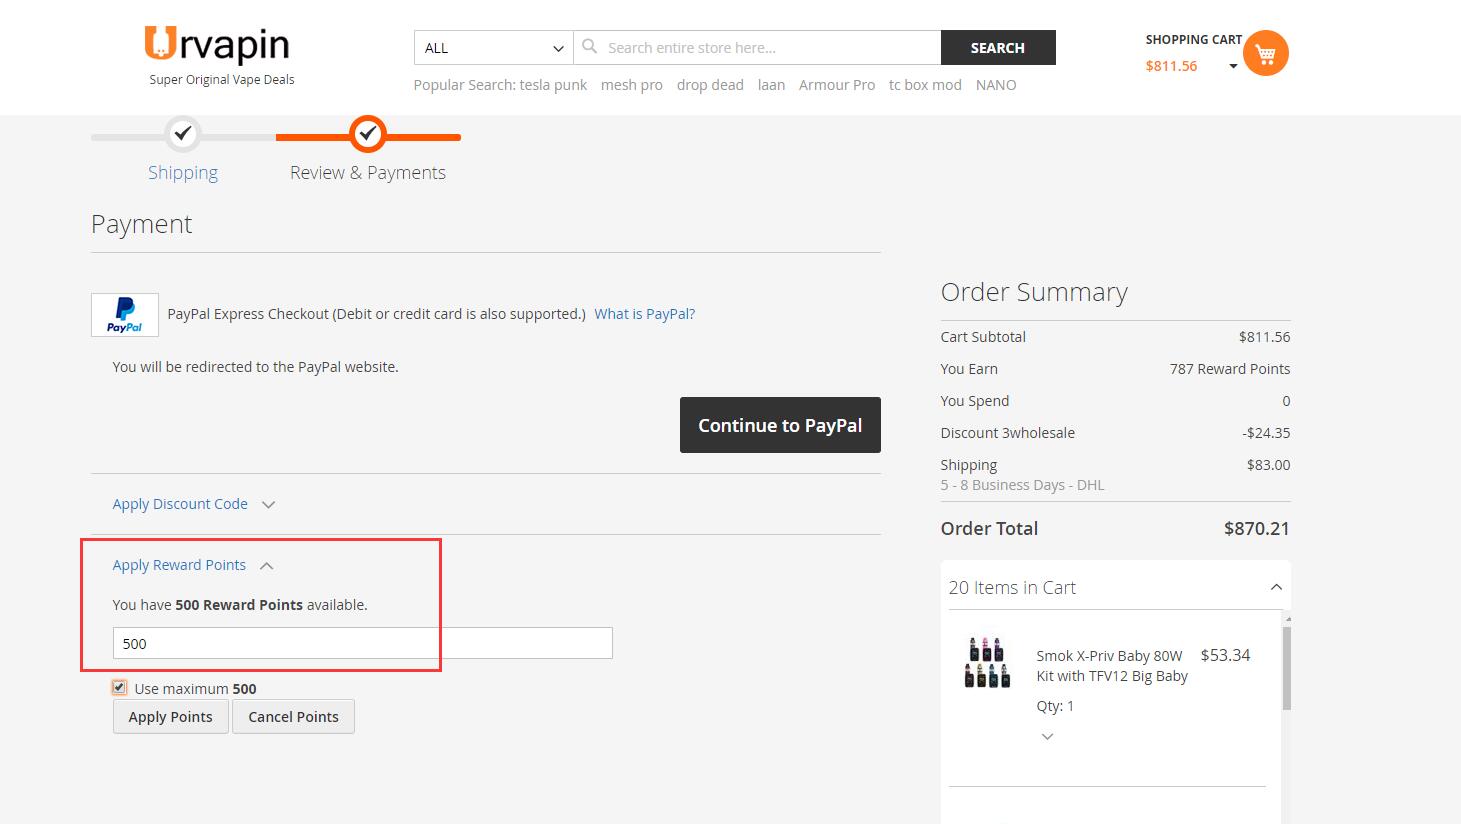Toggle the Use maximum 500 checkbox
Screen dimensions: 1461x824
[x=120, y=688]
